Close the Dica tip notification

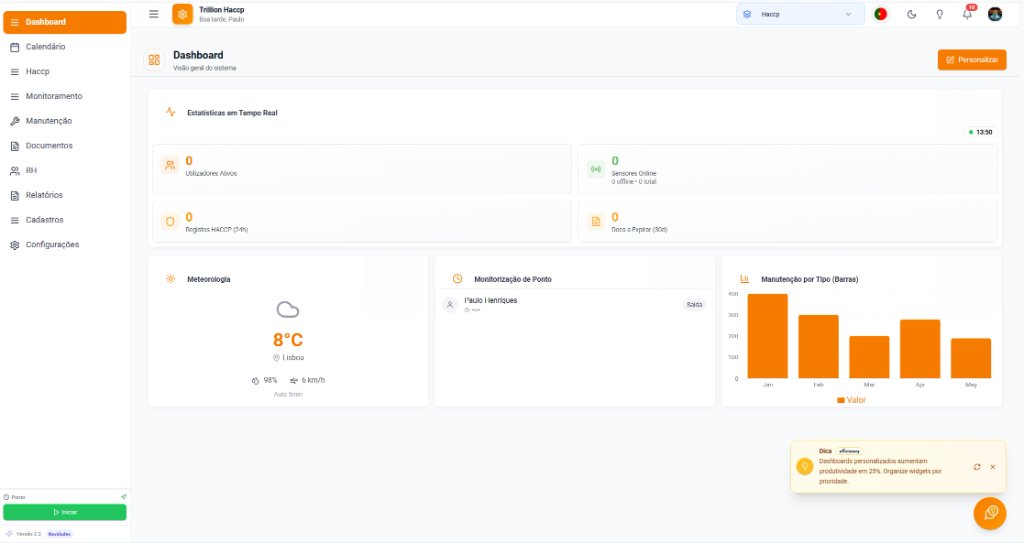(993, 467)
